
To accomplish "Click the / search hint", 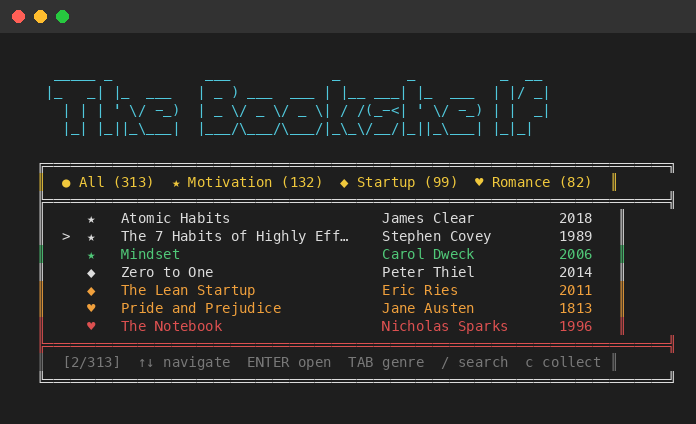I will pyautogui.click(x=475, y=362).
